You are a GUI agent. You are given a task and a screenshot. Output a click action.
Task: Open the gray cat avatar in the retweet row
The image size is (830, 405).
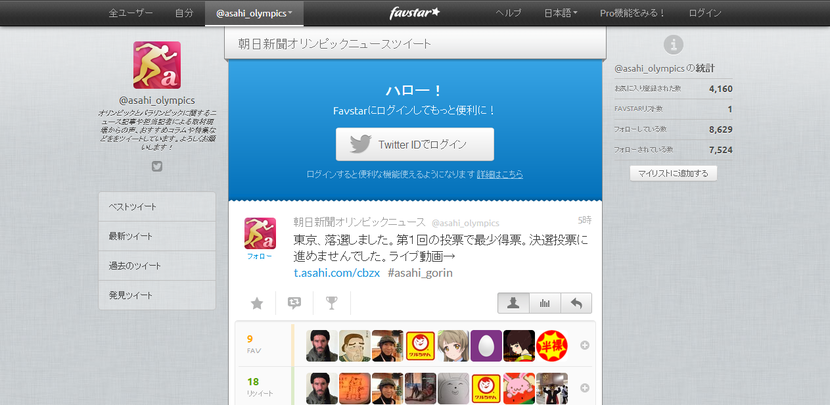tap(453, 389)
